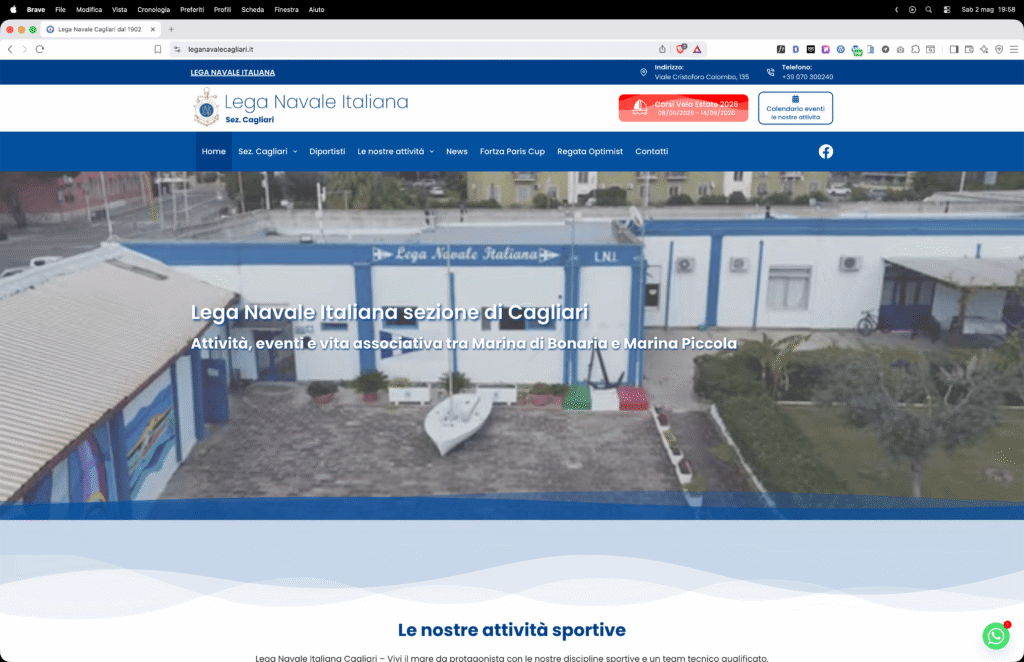Open the WhatsApp chat bubble
This screenshot has width=1024, height=662.
(x=995, y=636)
